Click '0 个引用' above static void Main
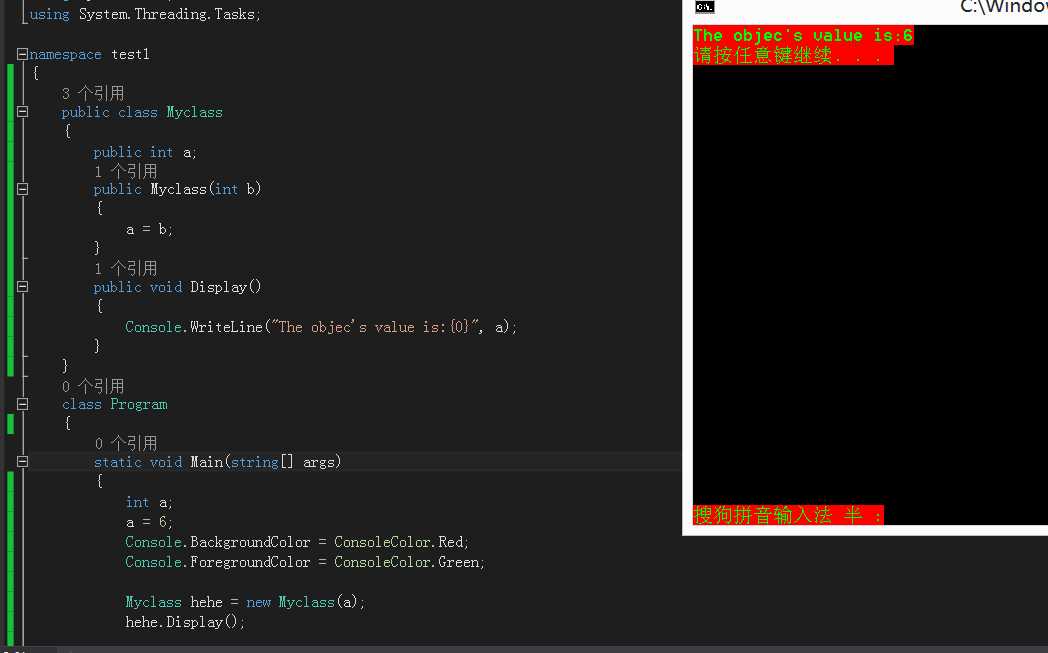The image size is (1048, 653). pyautogui.click(x=126, y=443)
